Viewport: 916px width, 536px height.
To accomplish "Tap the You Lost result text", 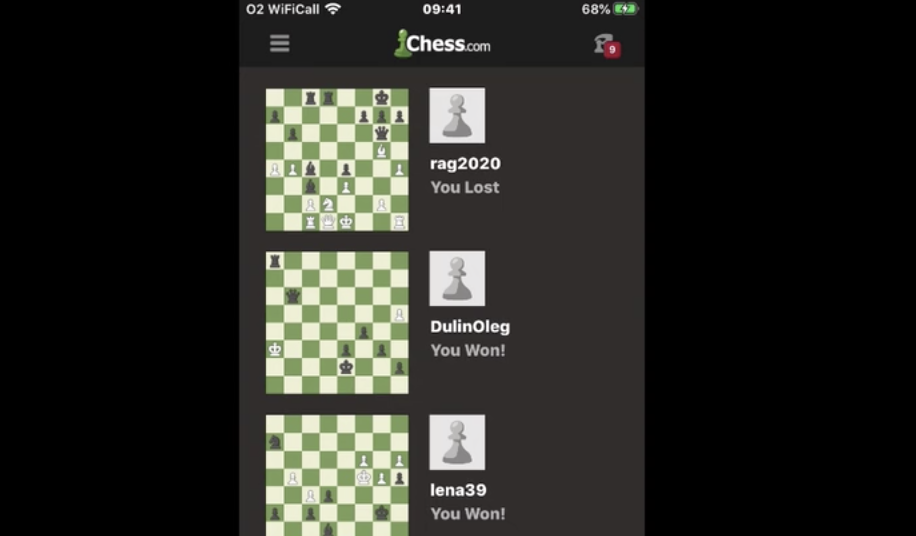I will [465, 187].
